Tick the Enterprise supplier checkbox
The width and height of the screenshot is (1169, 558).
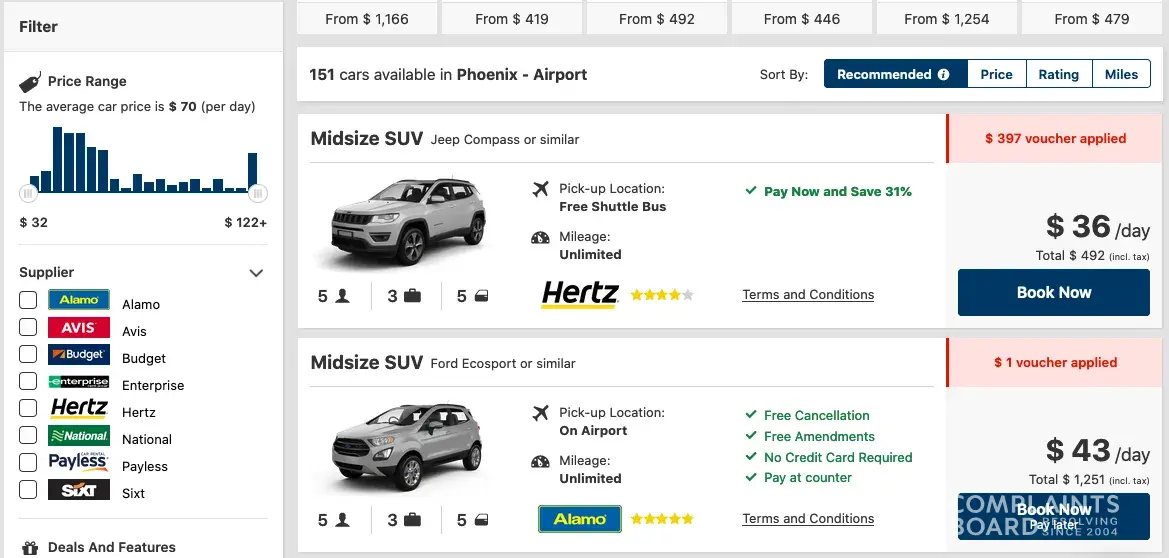[x=28, y=381]
